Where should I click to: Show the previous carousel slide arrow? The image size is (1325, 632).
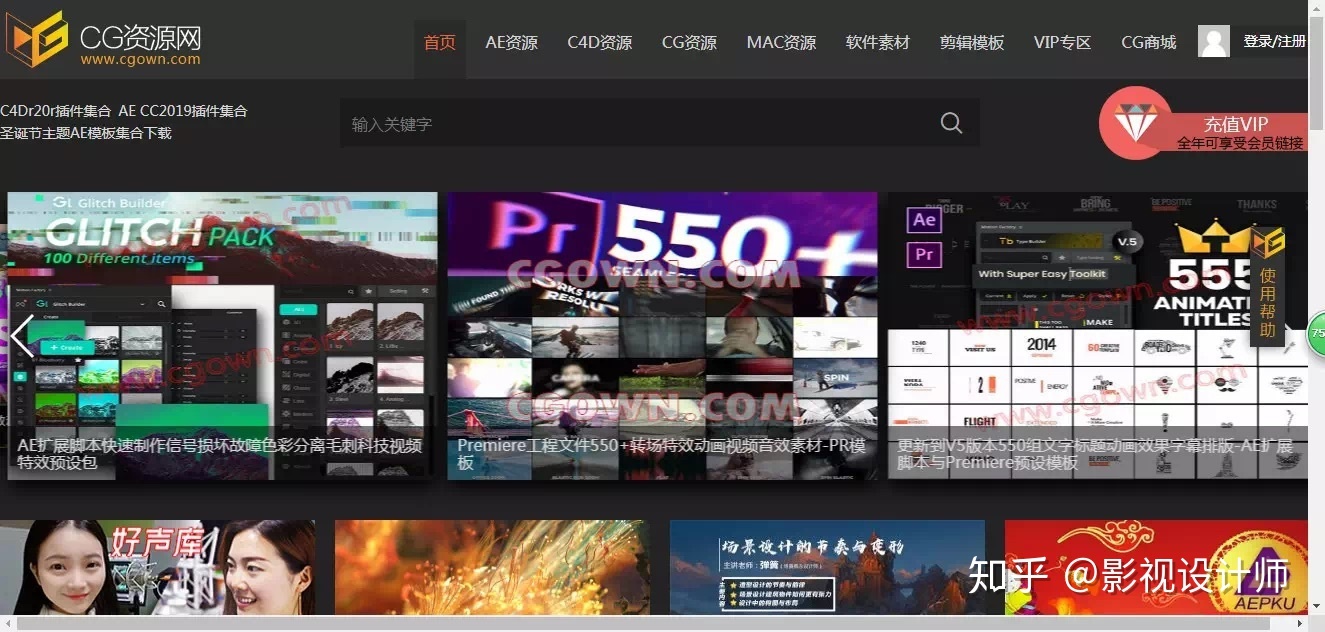click(22, 337)
